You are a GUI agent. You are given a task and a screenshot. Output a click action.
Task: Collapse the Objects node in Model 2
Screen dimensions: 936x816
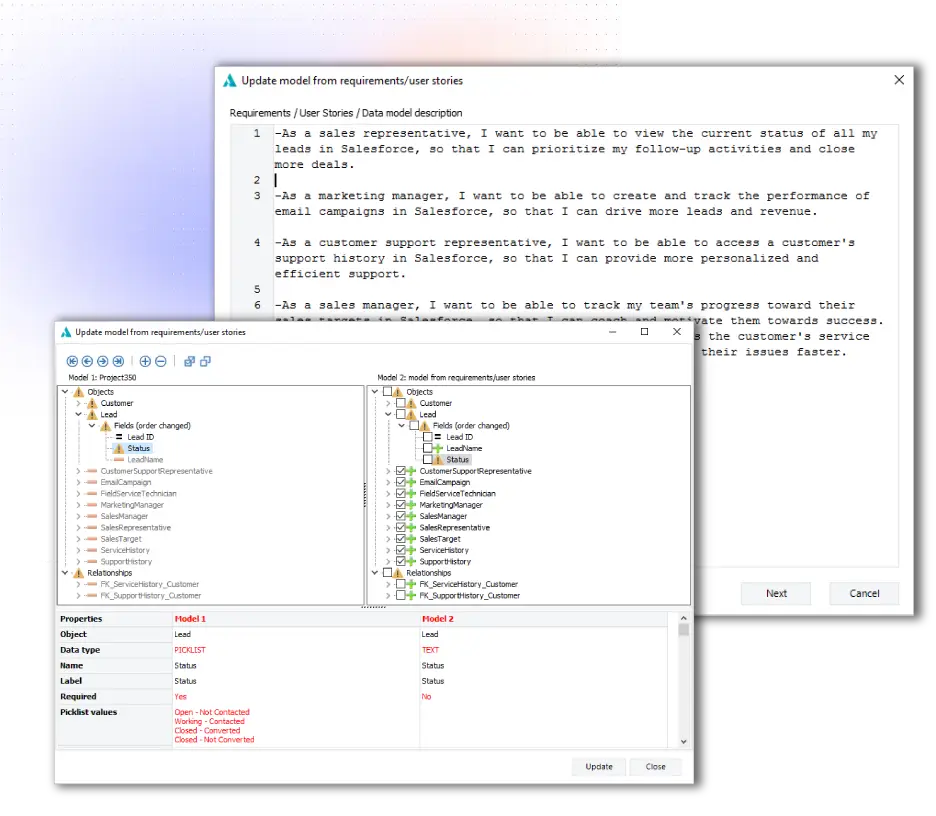pyautogui.click(x=375, y=392)
